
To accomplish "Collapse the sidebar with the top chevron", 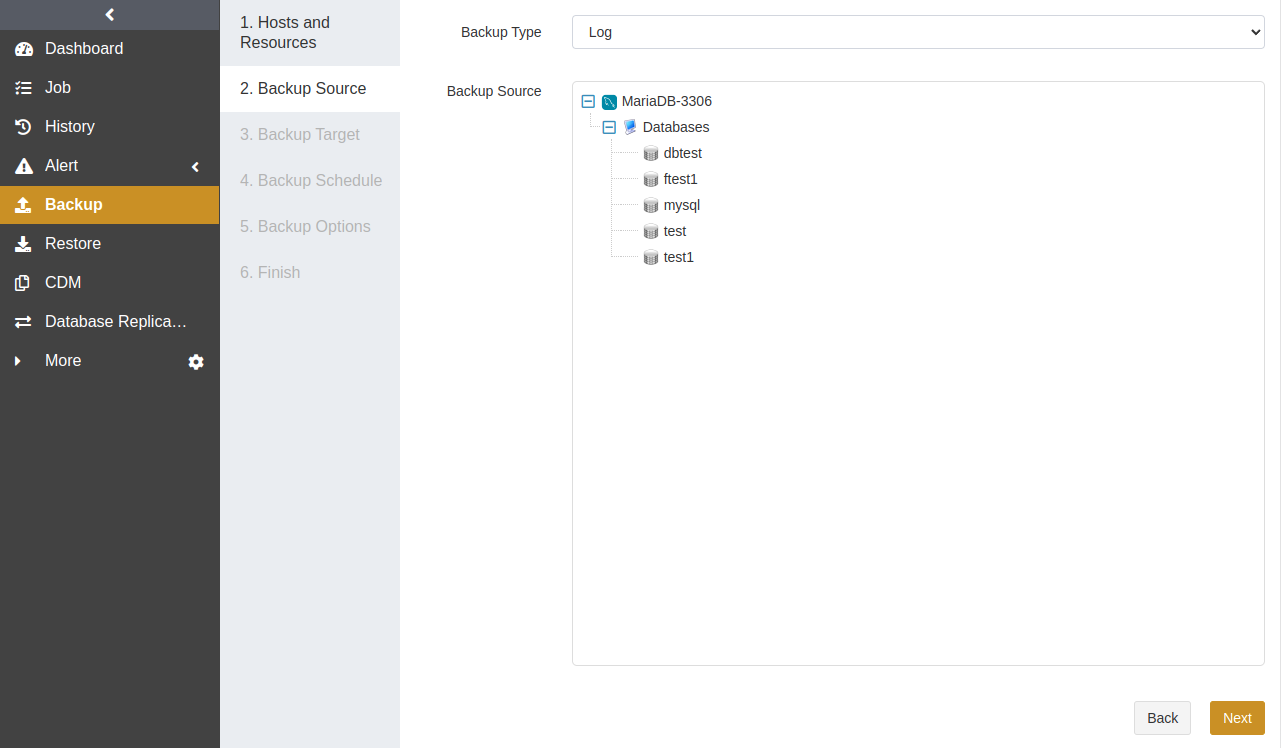I will coord(110,14).
